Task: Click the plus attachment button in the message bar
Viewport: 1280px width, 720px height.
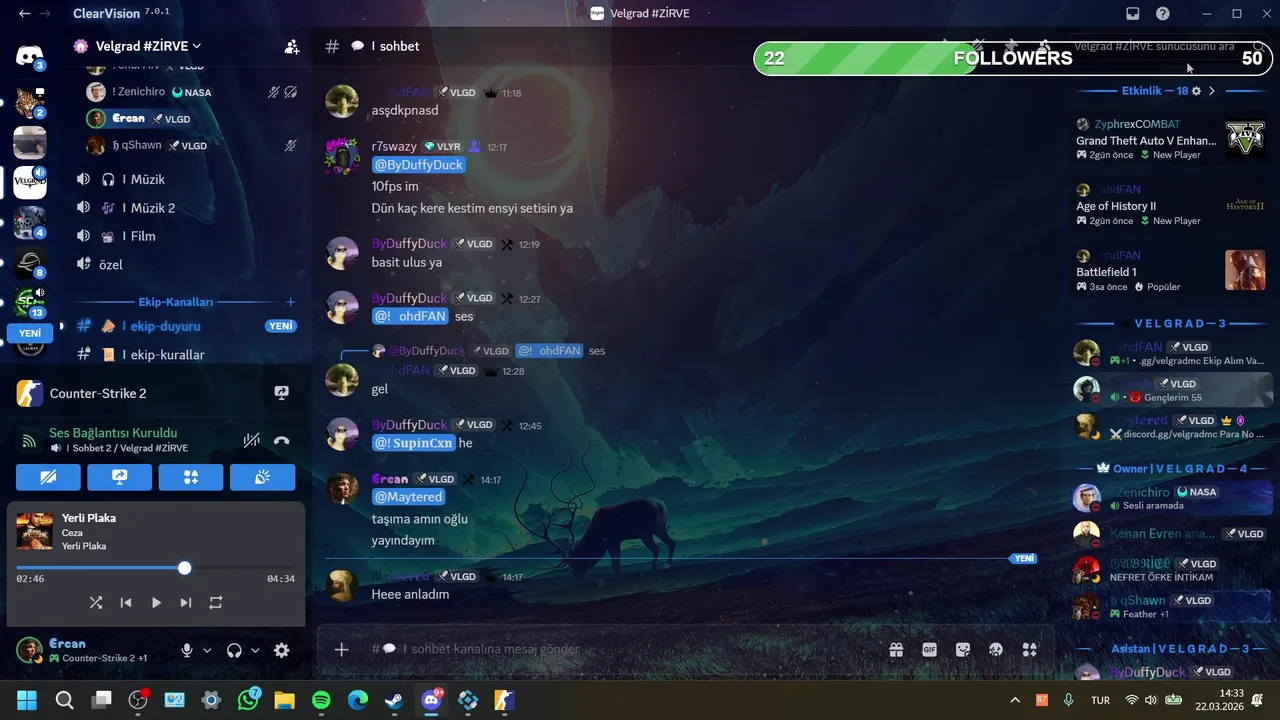Action: (x=341, y=650)
